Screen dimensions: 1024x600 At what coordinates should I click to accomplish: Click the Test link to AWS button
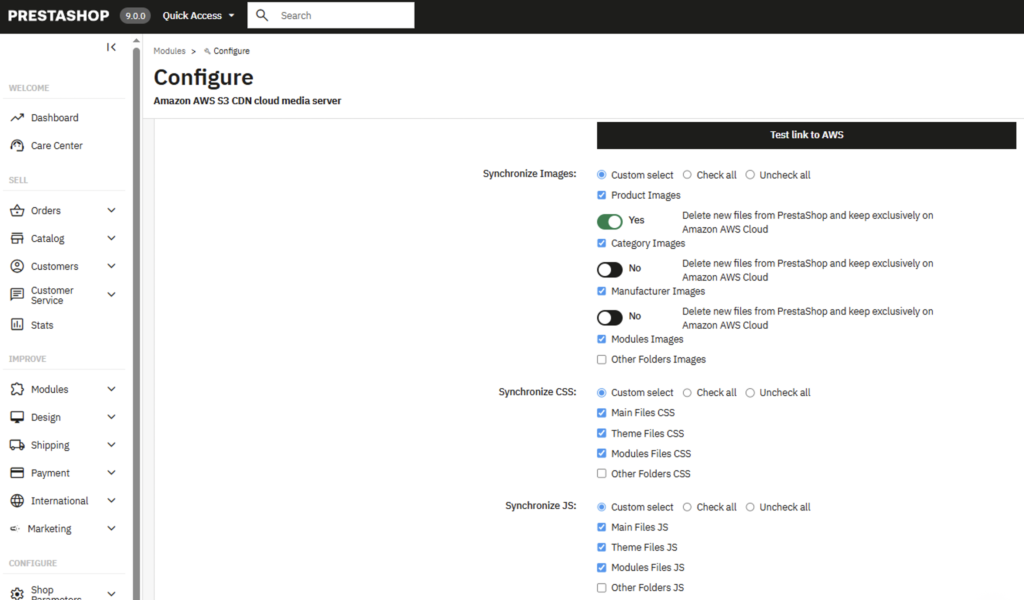806,135
